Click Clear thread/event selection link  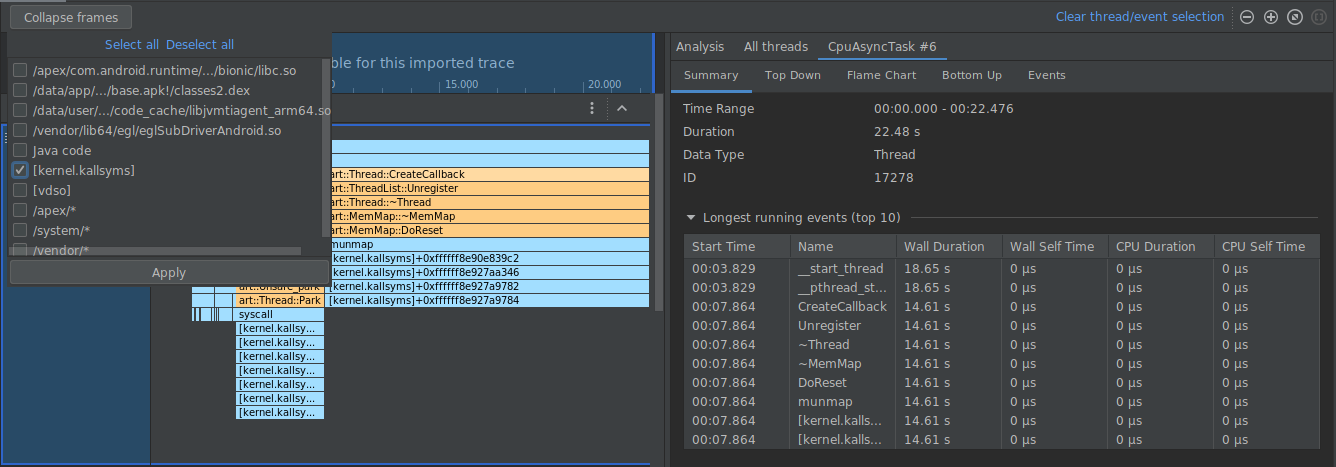[1139, 17]
